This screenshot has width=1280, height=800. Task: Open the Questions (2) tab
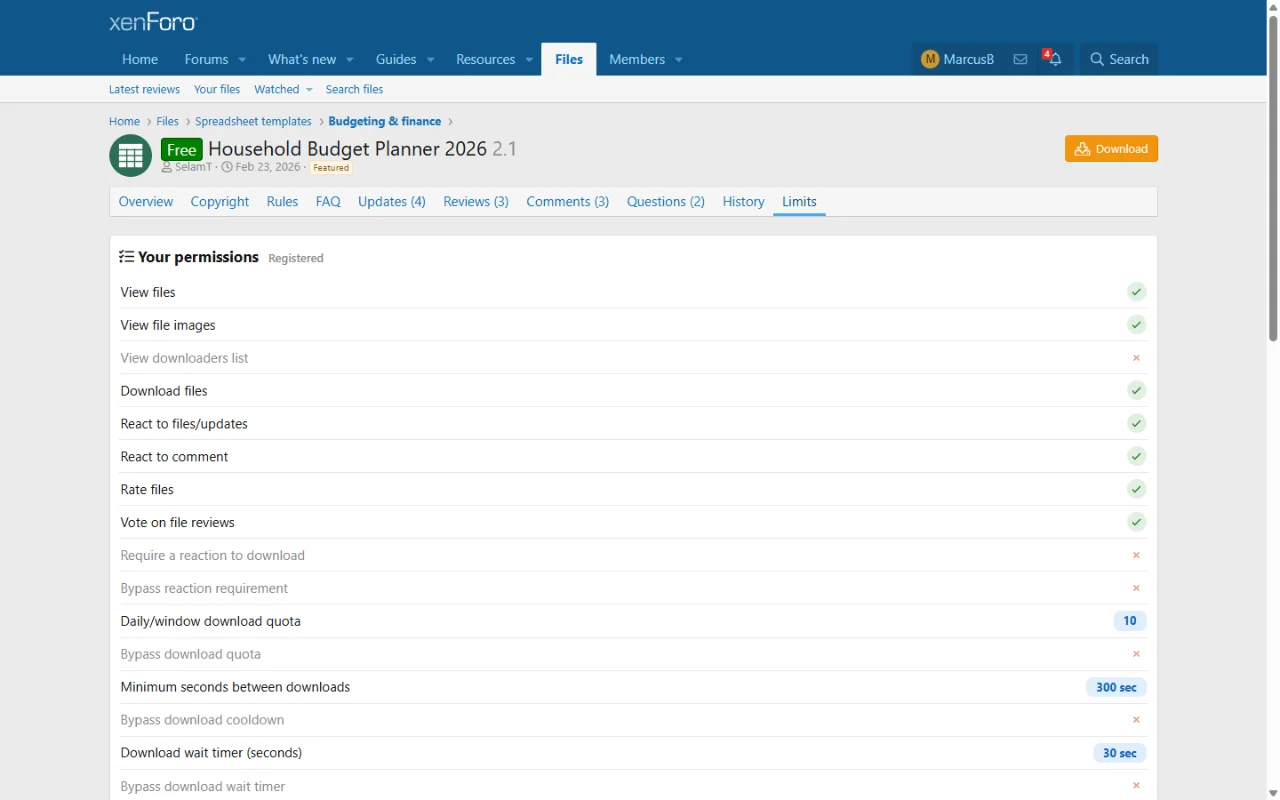666,202
